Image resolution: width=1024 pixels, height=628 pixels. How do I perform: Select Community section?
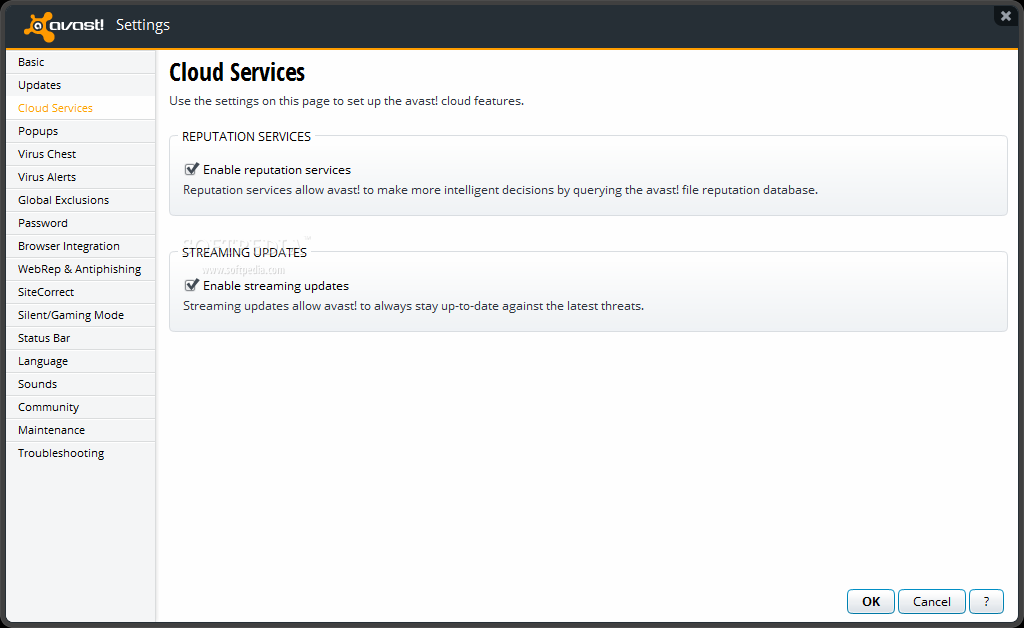pos(81,407)
